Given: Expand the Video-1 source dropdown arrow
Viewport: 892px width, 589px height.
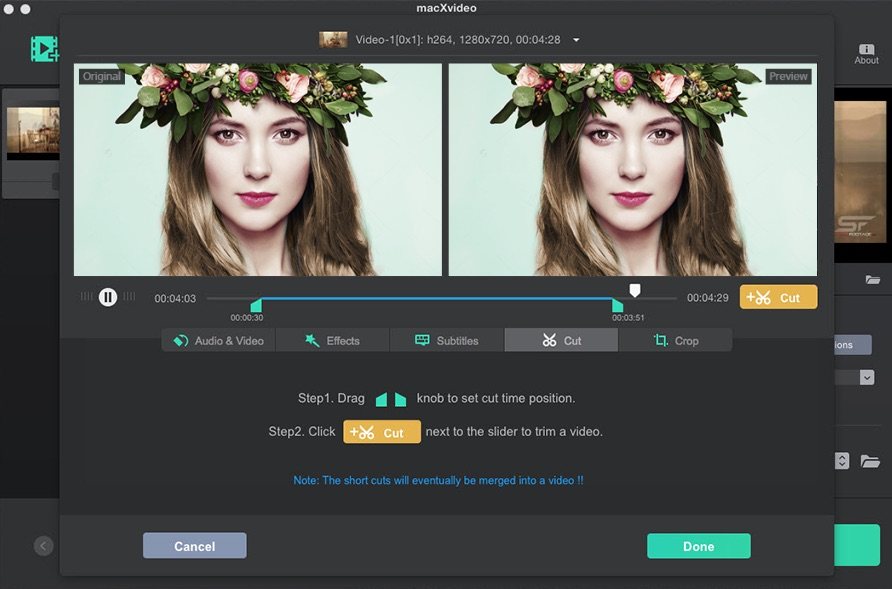Looking at the screenshot, I should [x=576, y=41].
